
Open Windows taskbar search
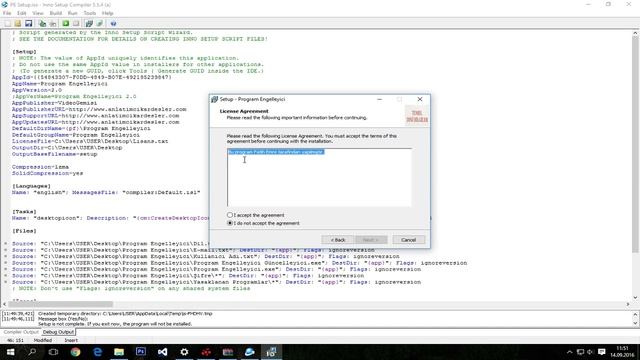tap(32, 352)
